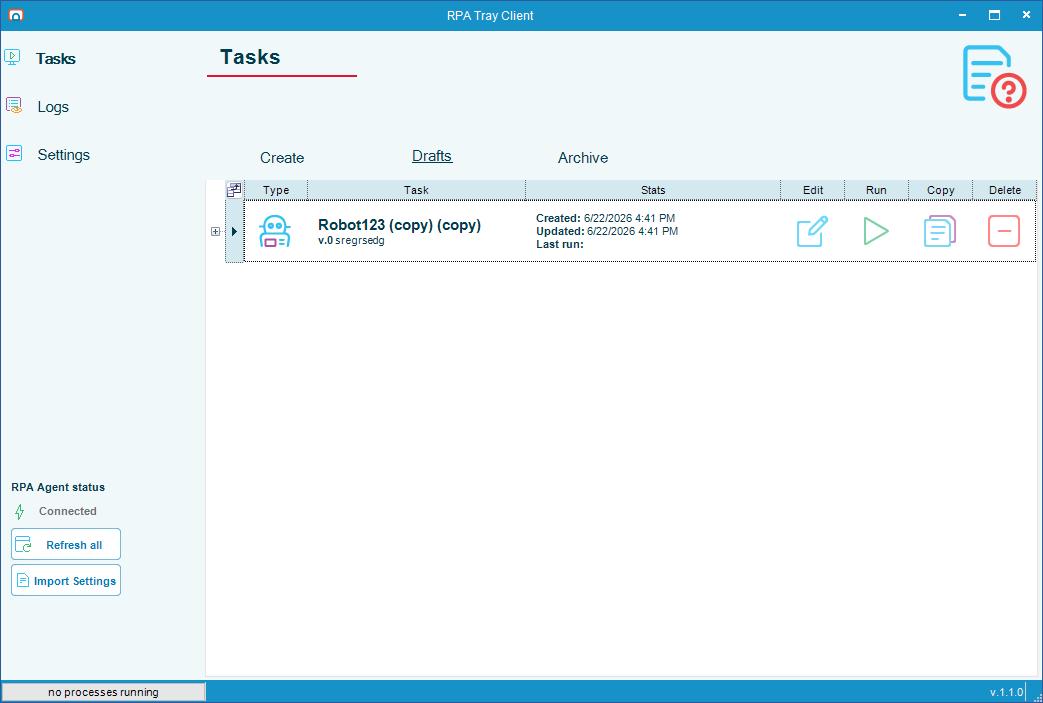Click the Tasks monitor icon in sidebar

pos(12,57)
